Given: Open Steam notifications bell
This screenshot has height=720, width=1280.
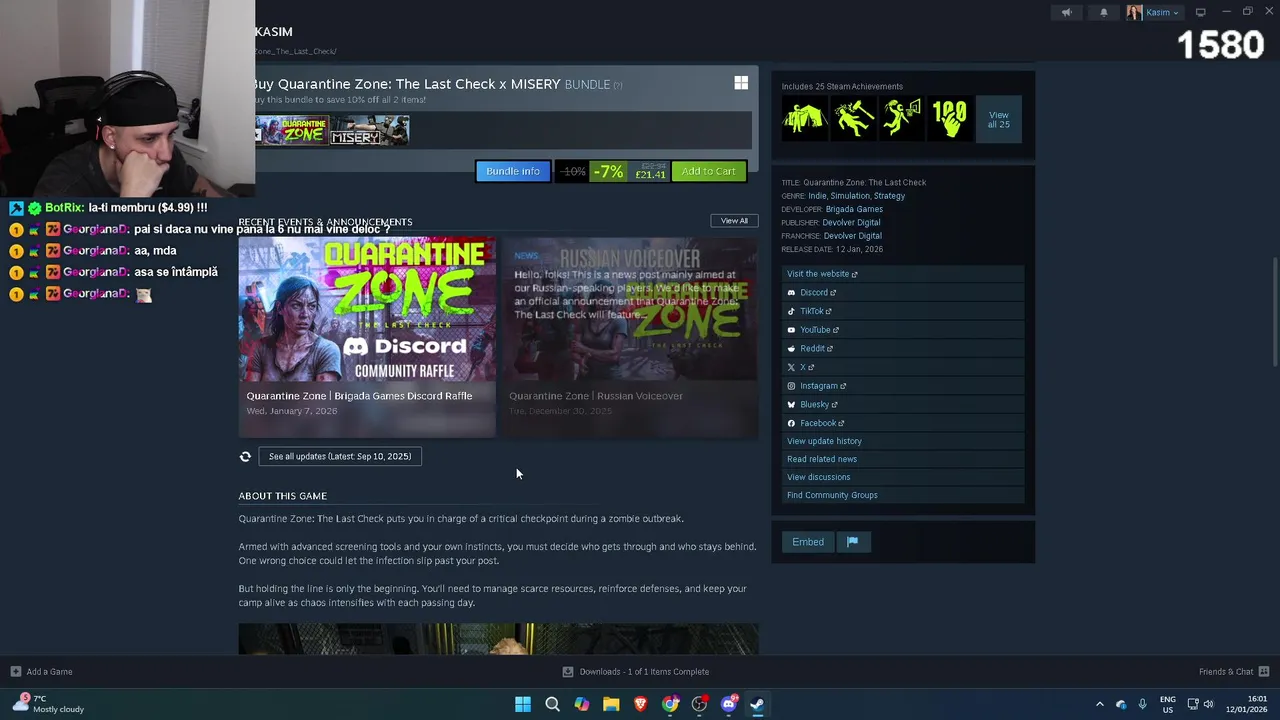Looking at the screenshot, I should pyautogui.click(x=1104, y=12).
